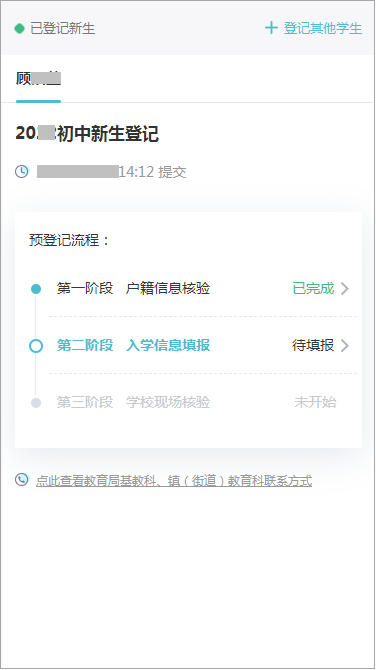
Task: Select the student name tab starting with 顾
Action: click(x=38, y=79)
